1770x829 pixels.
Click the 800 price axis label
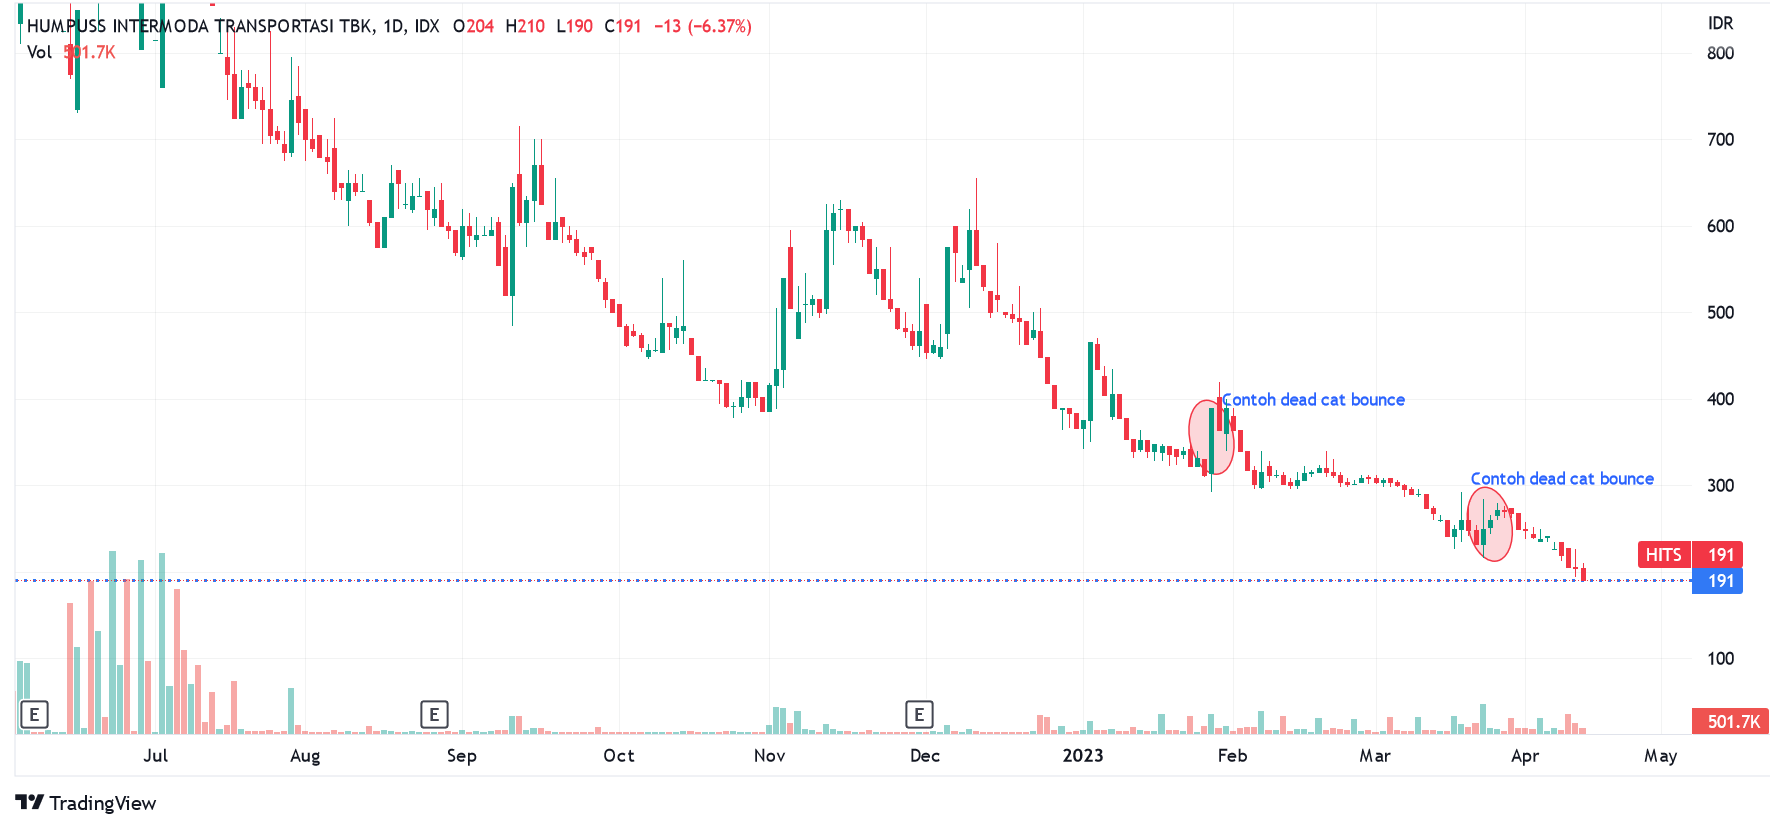1720,53
